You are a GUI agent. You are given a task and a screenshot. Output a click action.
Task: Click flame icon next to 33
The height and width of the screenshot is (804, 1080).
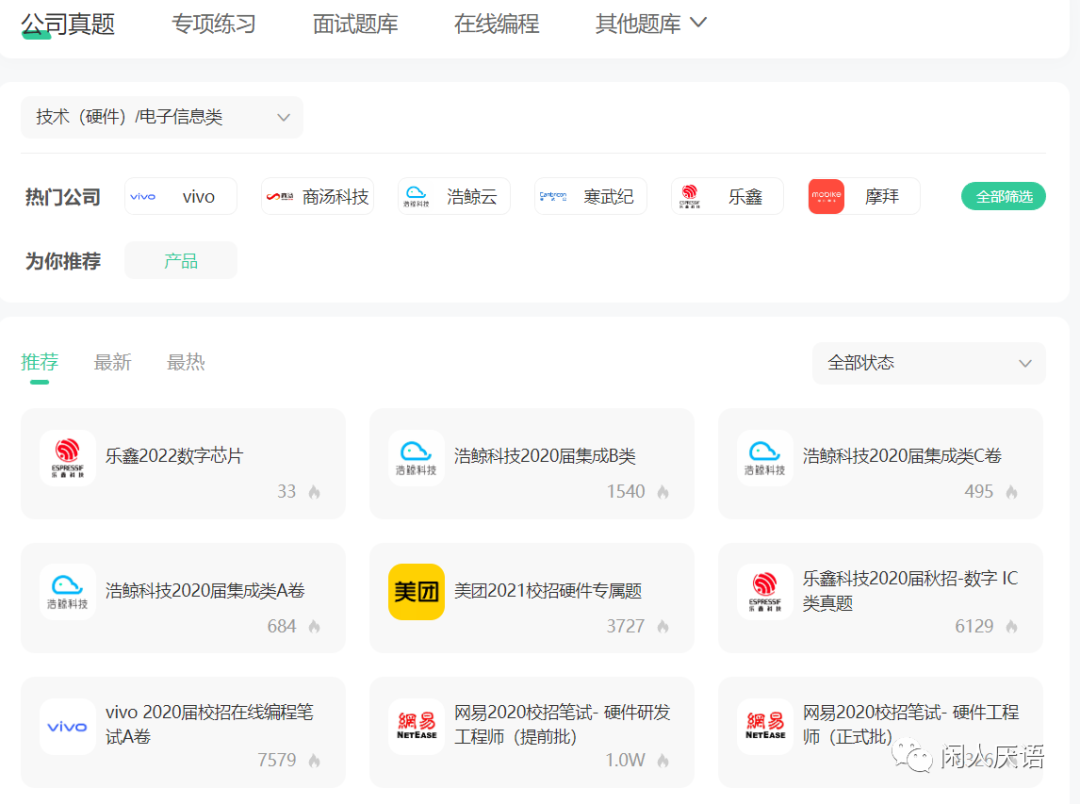pyautogui.click(x=314, y=492)
